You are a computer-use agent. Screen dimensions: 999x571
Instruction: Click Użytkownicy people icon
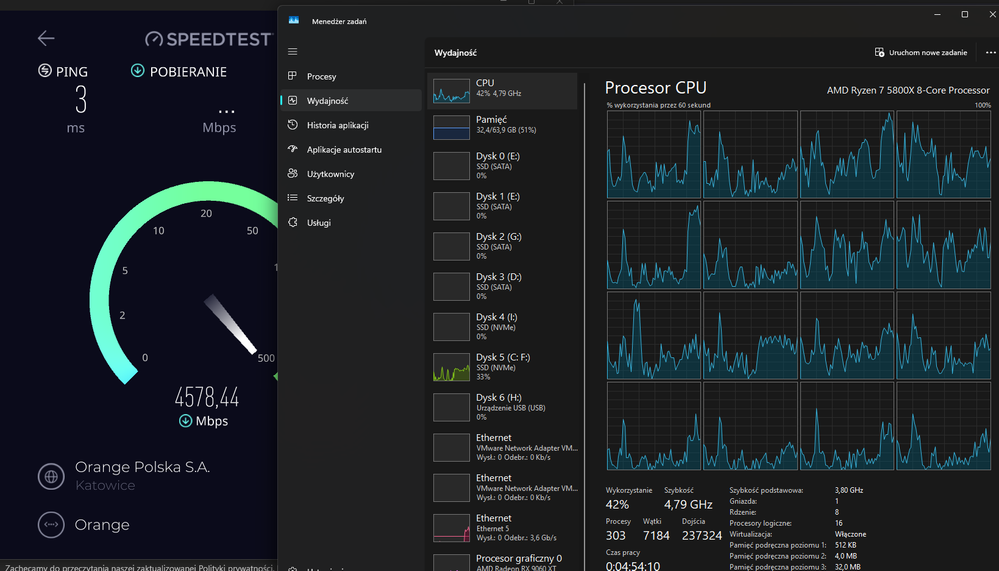292,173
